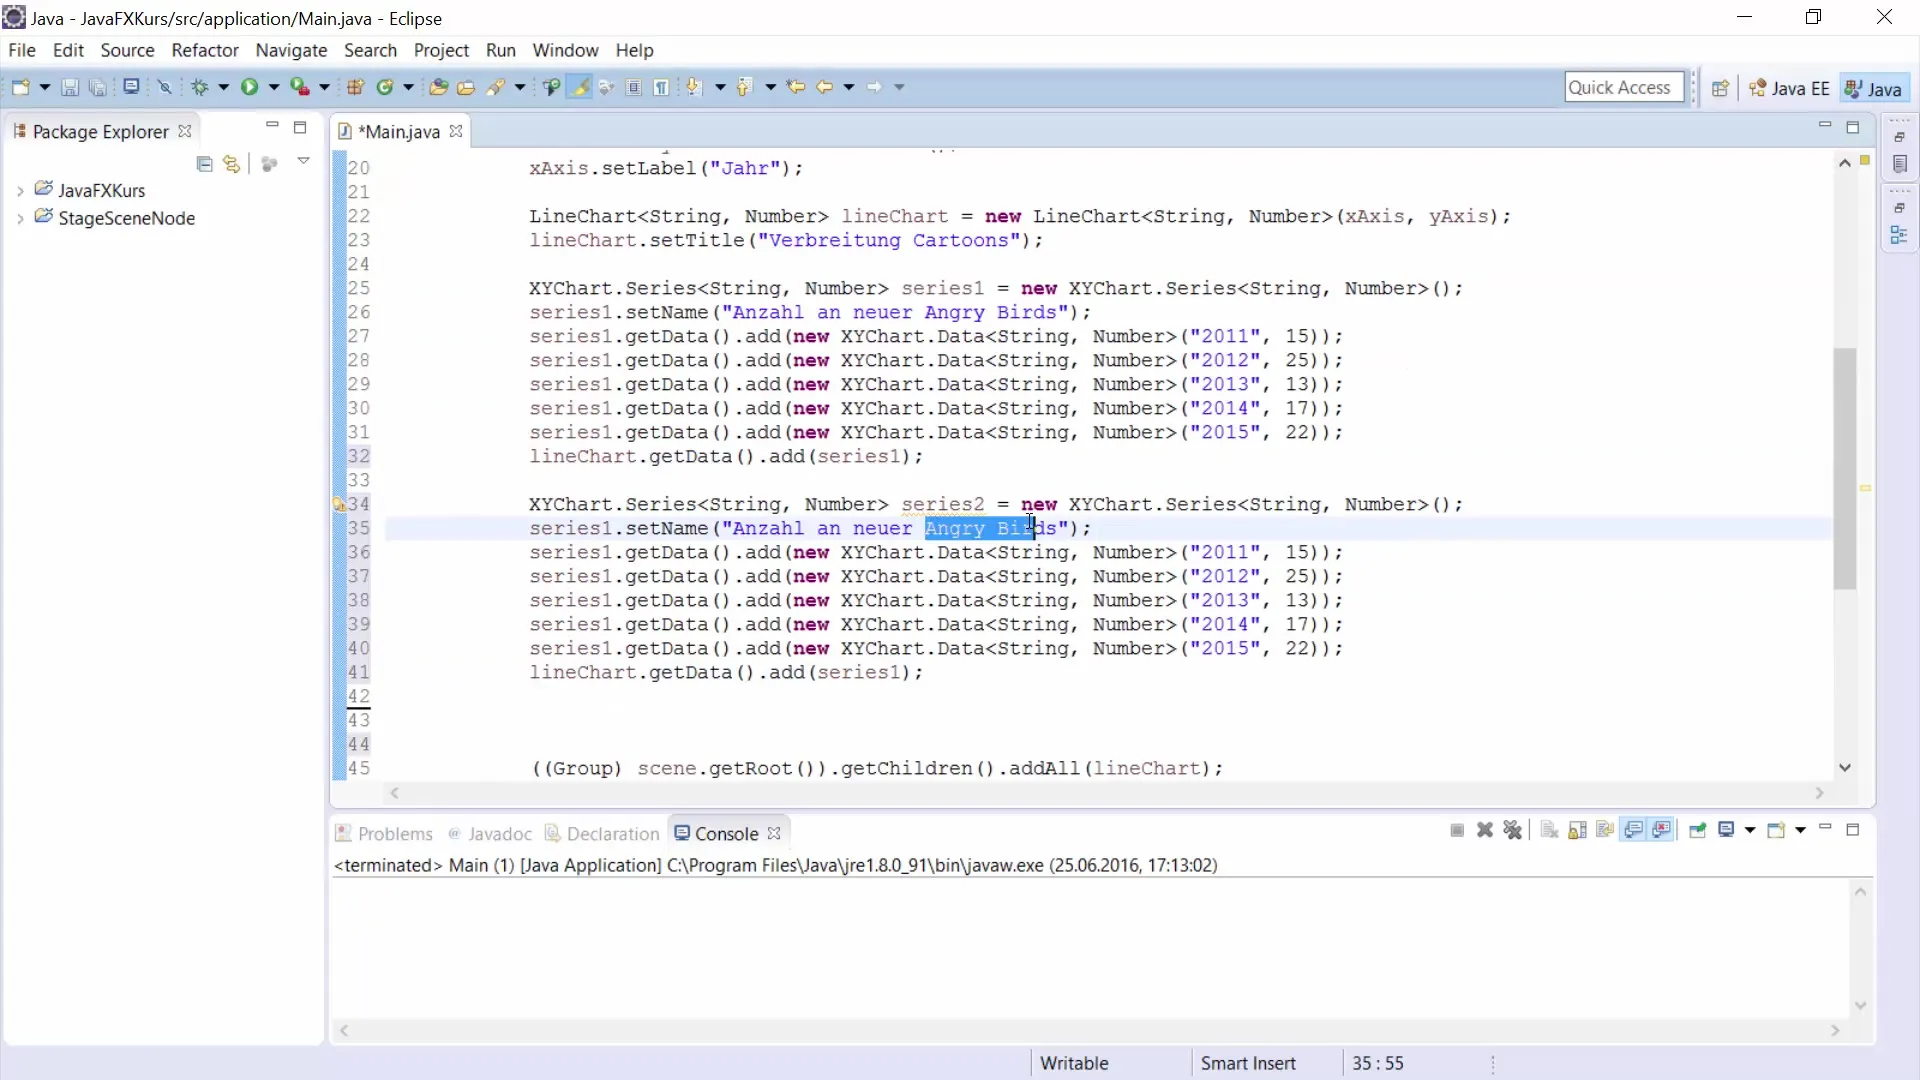This screenshot has width=1920, height=1080.
Task: Toggle Show Console When Standard Error Changes
Action: [1662, 830]
